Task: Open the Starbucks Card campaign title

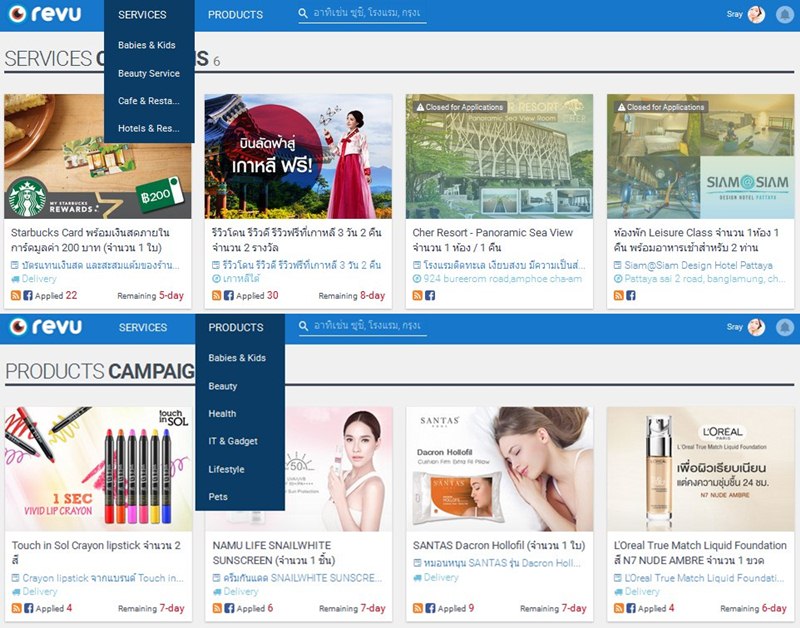Action: tap(90, 240)
